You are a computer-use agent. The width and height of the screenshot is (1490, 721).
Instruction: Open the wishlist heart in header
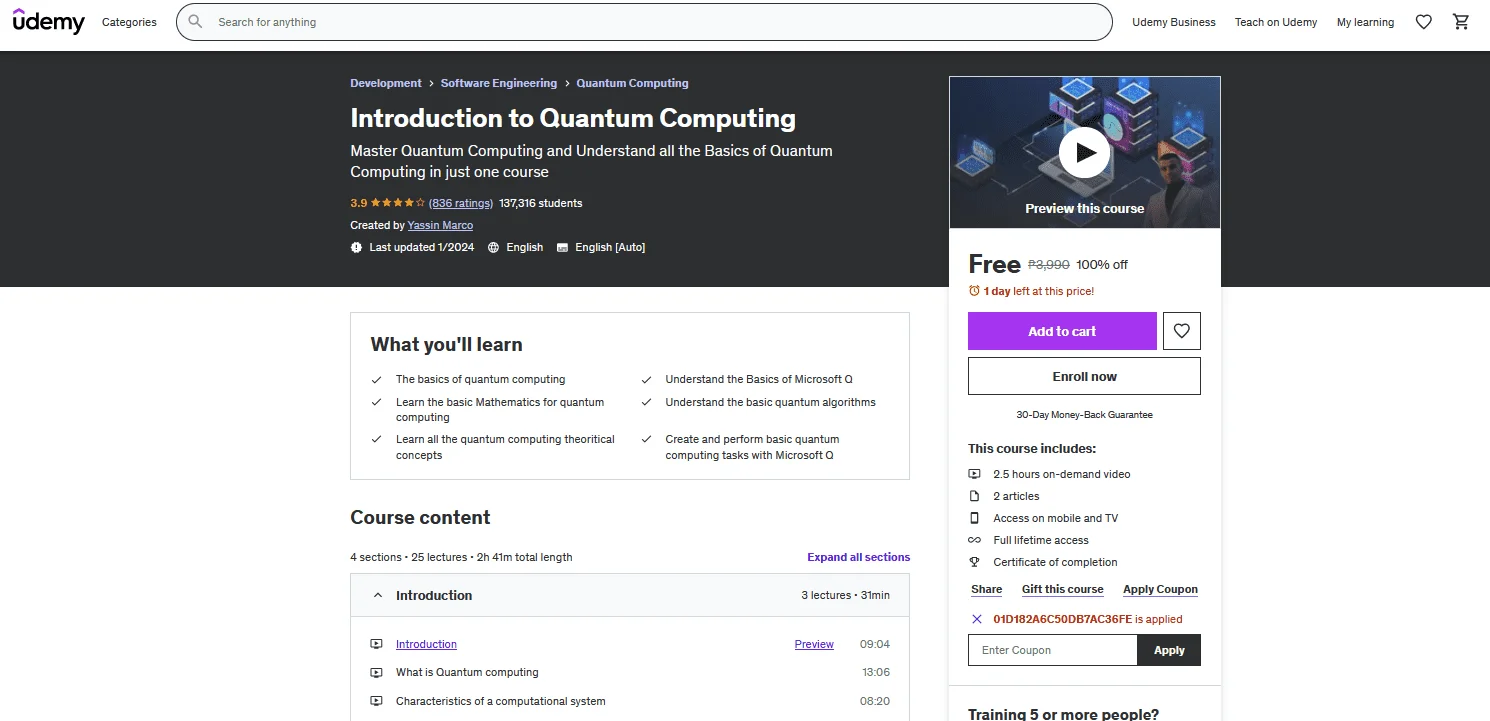(1424, 22)
